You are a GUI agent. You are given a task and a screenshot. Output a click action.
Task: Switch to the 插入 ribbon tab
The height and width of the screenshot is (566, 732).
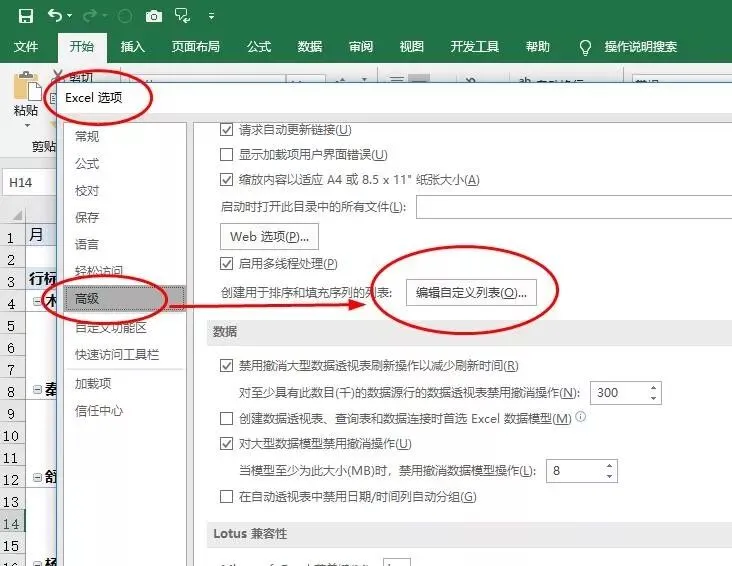pos(133,47)
